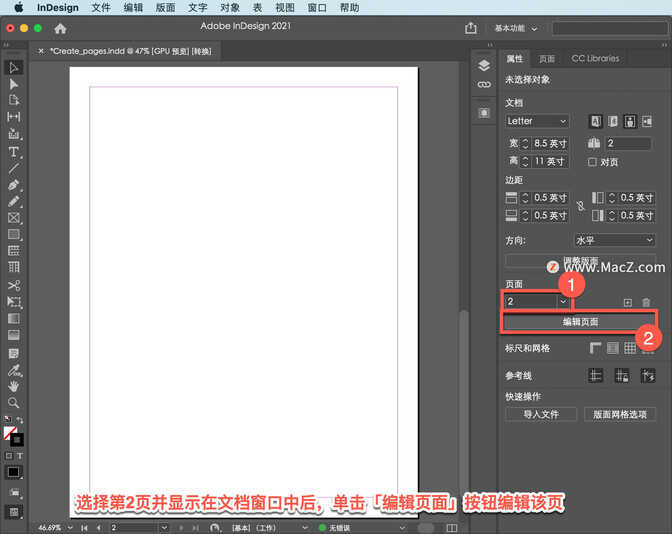This screenshot has width=672, height=534.
Task: Open the Apple menu
Action: 18,7
